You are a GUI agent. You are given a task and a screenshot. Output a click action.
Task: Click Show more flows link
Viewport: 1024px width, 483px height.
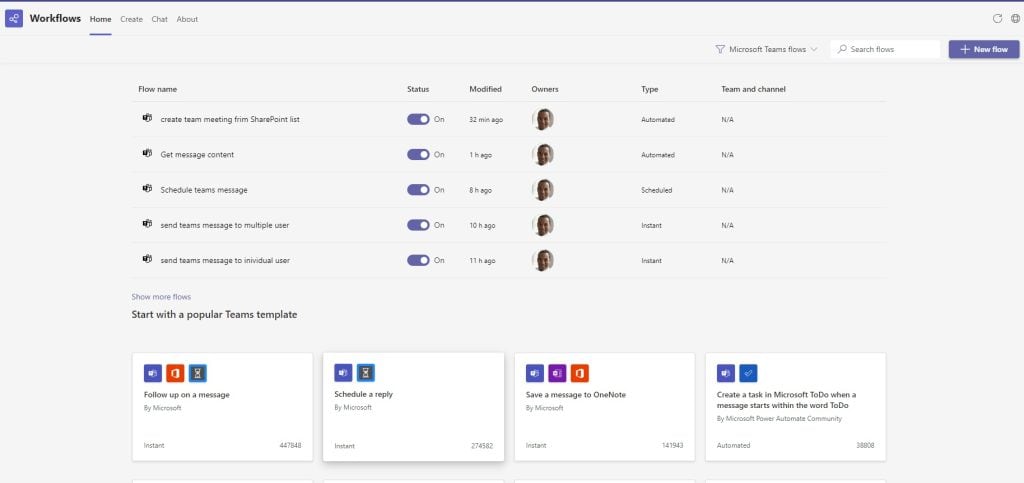coord(161,297)
